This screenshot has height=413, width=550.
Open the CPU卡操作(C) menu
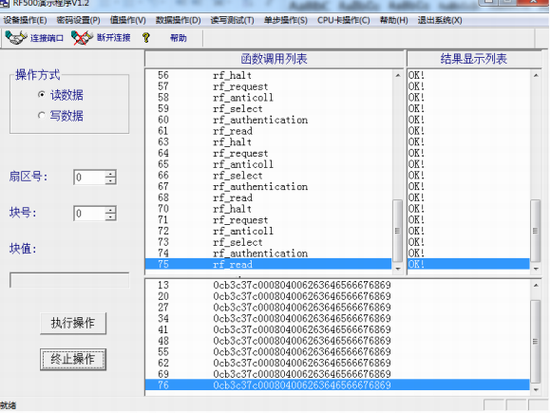(x=343, y=20)
